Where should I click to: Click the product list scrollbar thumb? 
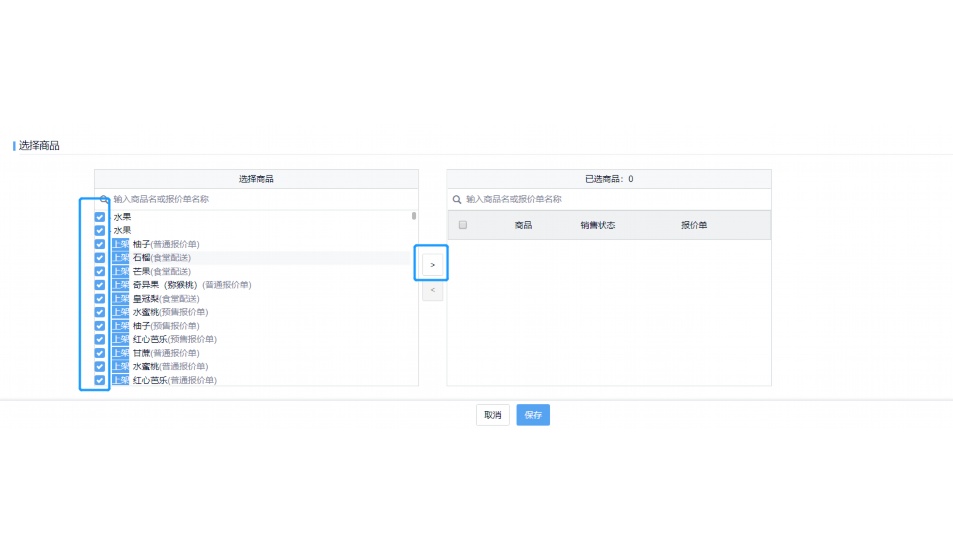pos(414,216)
